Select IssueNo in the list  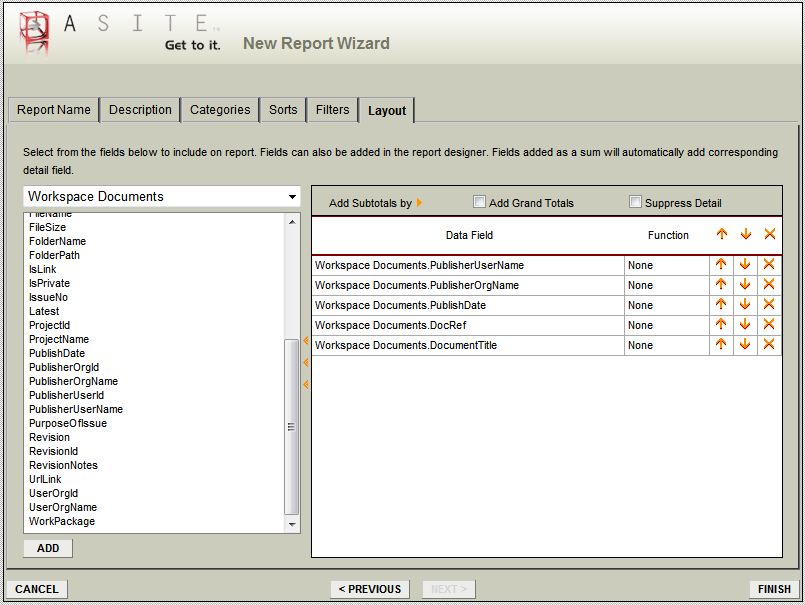(x=48, y=297)
